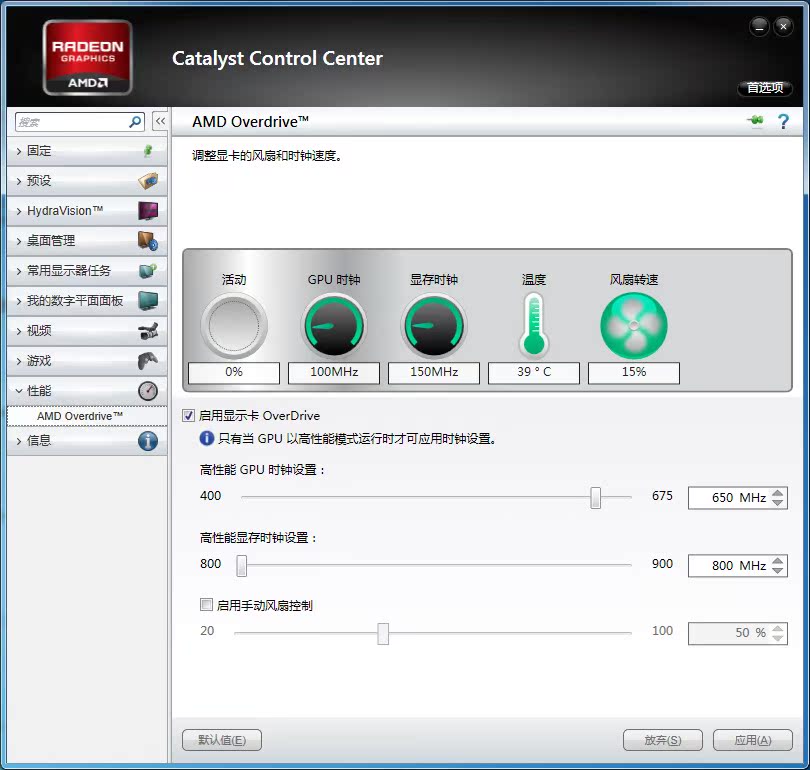810x770 pixels.
Task: Click the memory clock gauge icon
Action: (x=434, y=326)
